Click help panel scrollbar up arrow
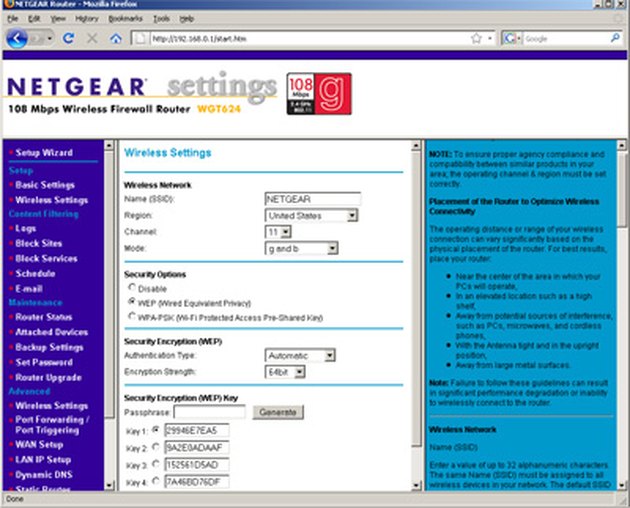630x508 pixels. click(621, 145)
